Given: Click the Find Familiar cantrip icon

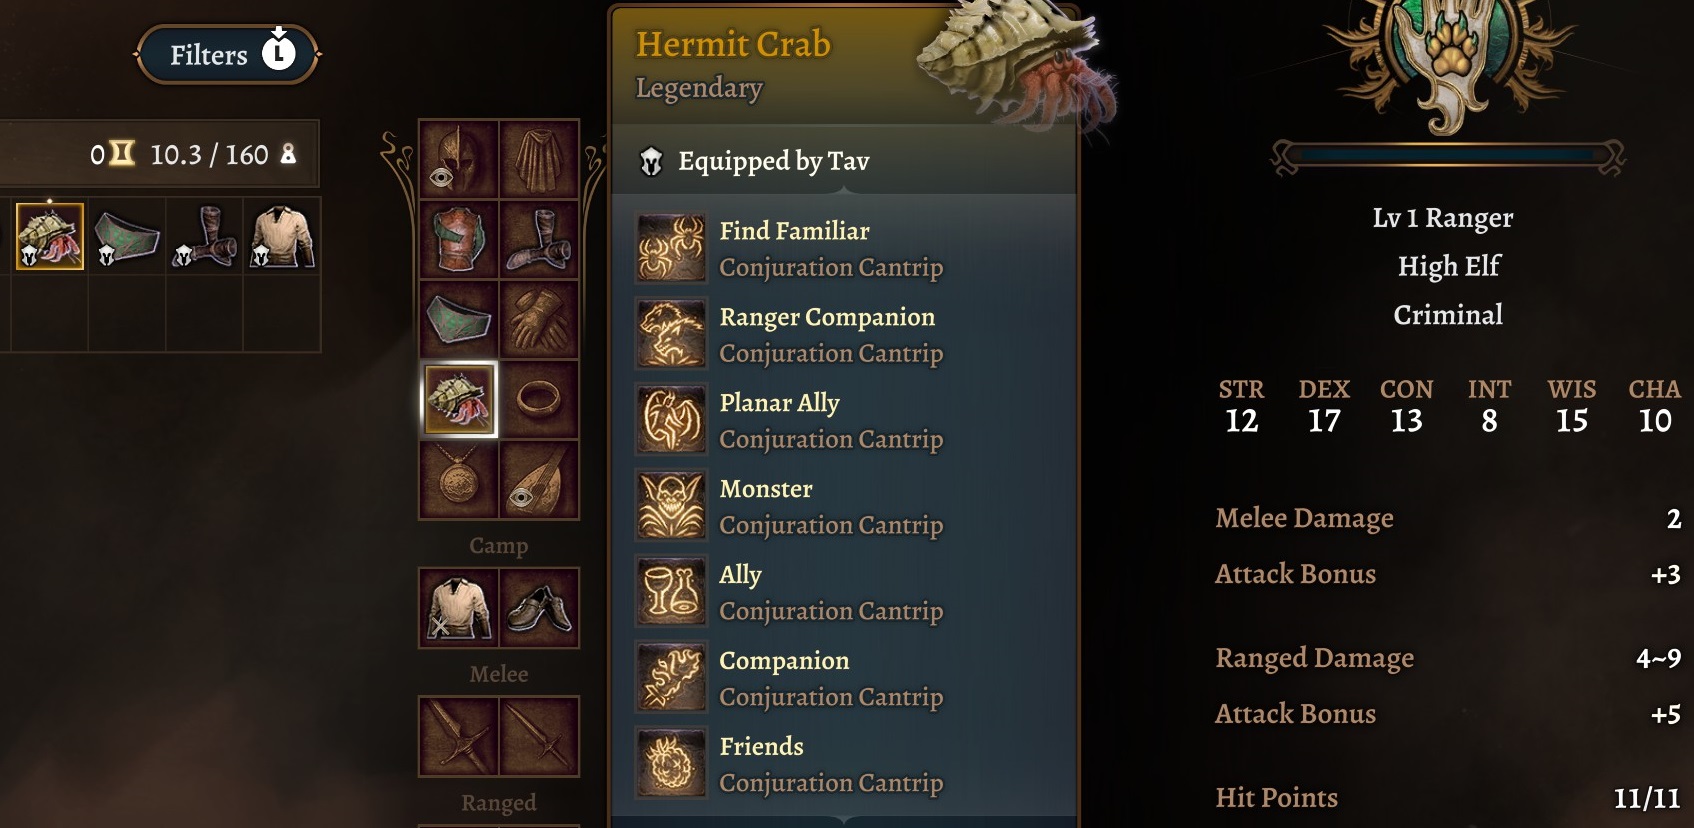Looking at the screenshot, I should point(671,248).
